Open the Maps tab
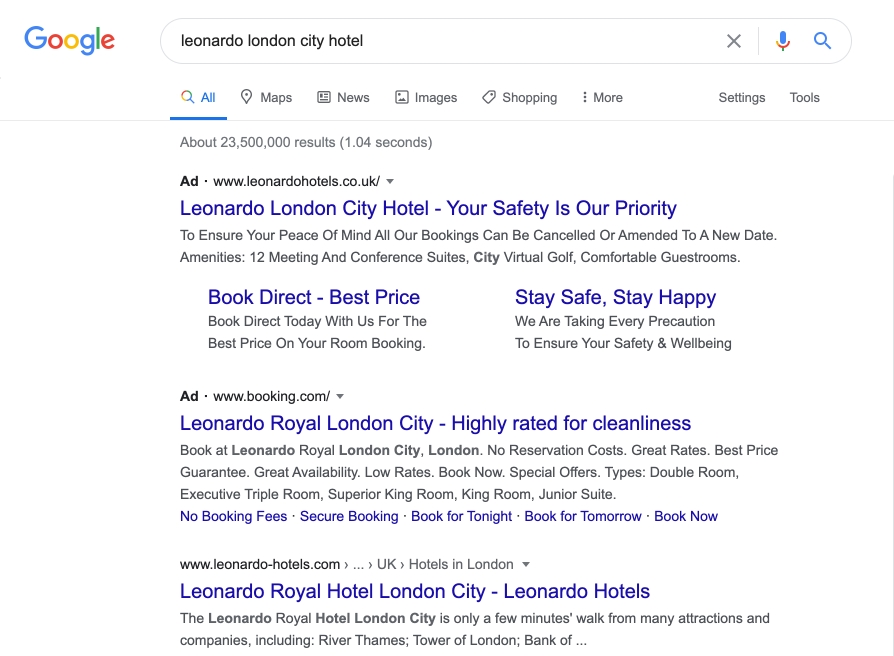 click(x=266, y=97)
